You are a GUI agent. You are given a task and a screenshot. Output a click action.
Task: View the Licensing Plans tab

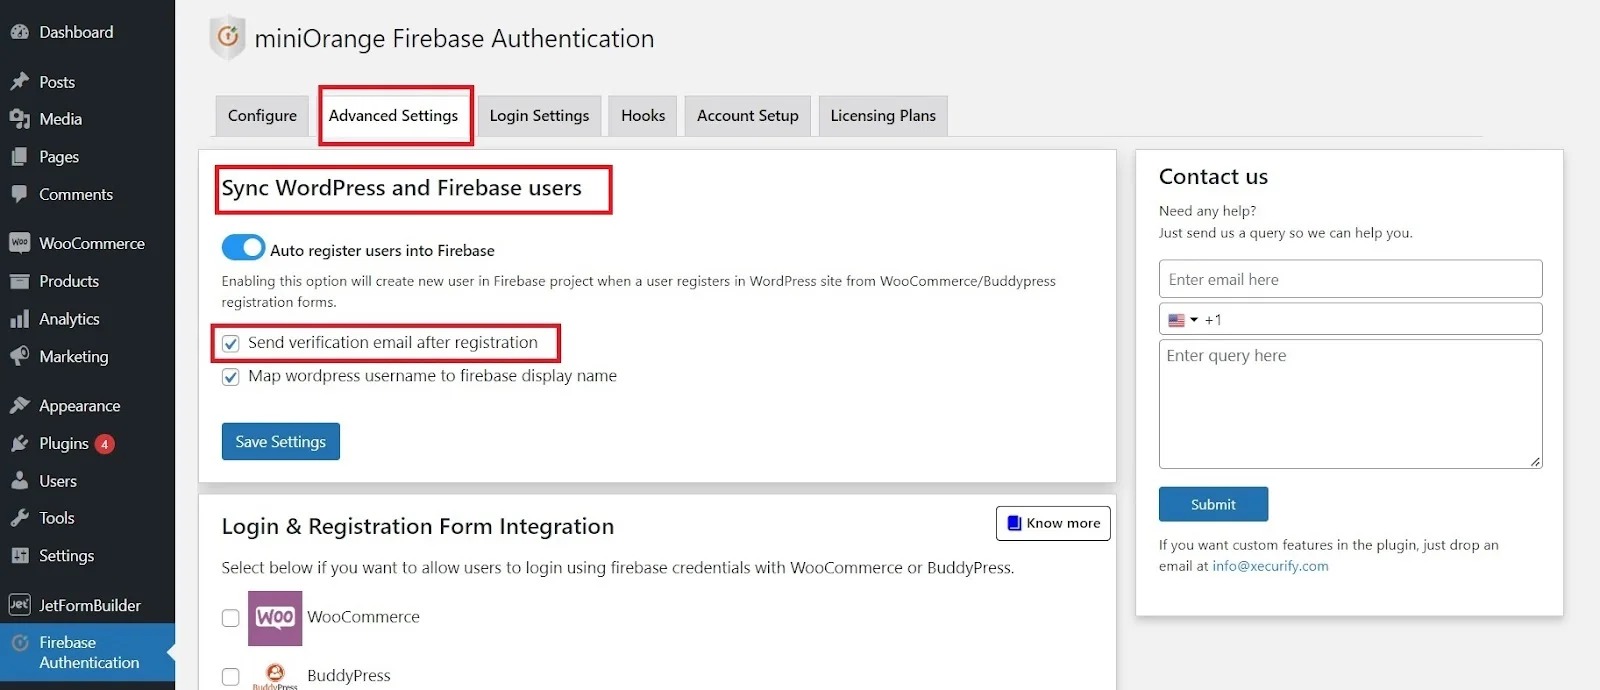[x=883, y=116]
